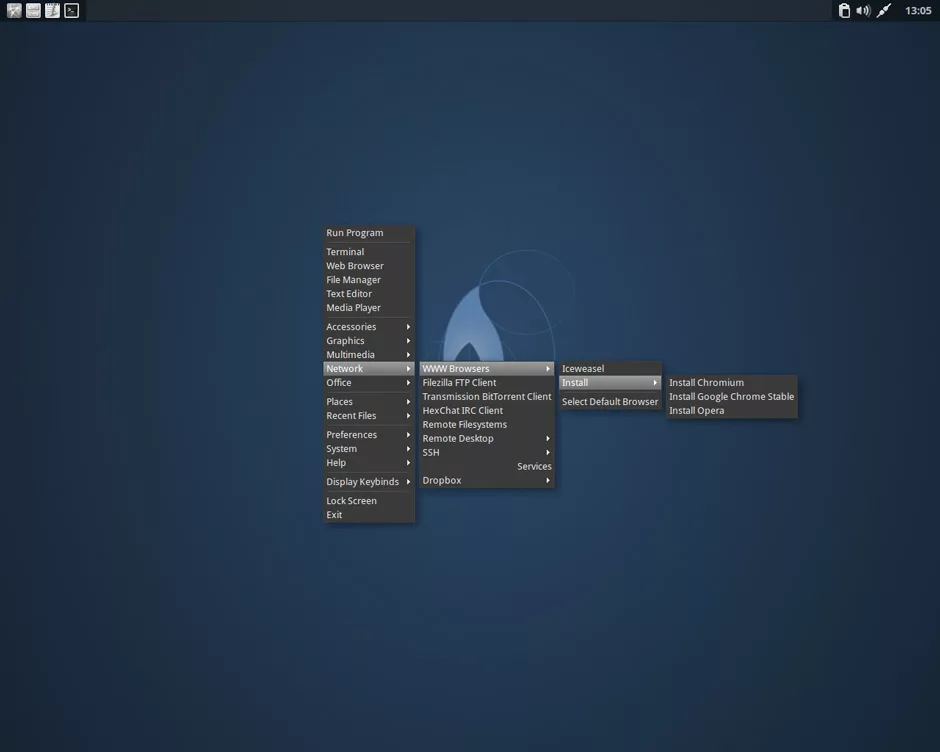The width and height of the screenshot is (940, 752).
Task: Expand the Accessories submenu
Action: (x=369, y=327)
